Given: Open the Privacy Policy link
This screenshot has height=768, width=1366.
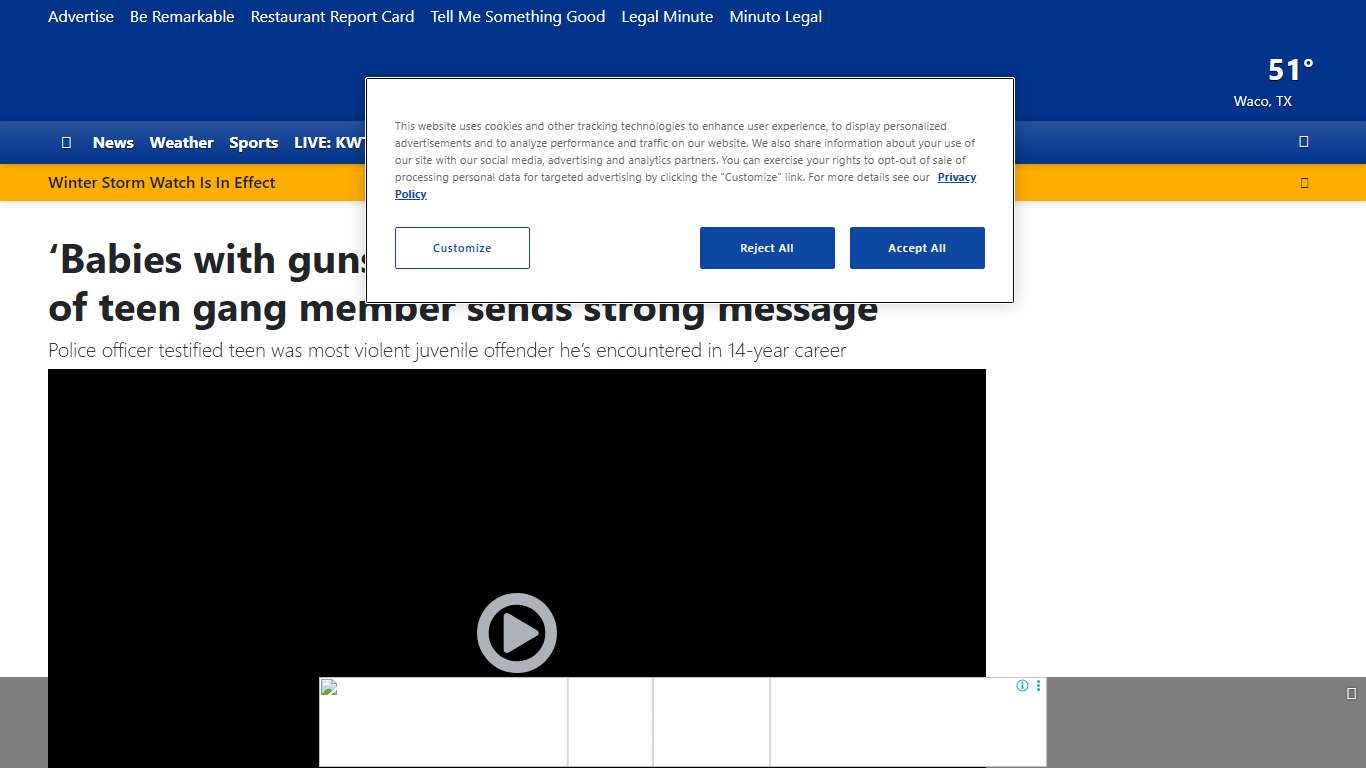Looking at the screenshot, I should 956,177.
